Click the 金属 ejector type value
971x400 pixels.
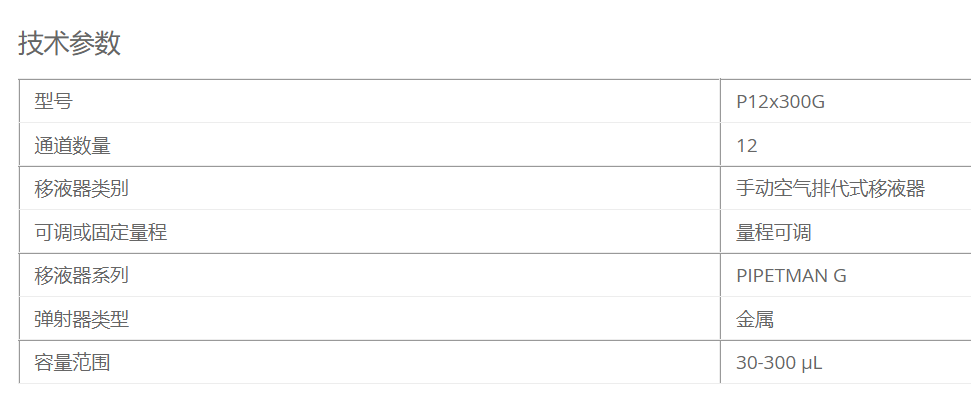[755, 319]
